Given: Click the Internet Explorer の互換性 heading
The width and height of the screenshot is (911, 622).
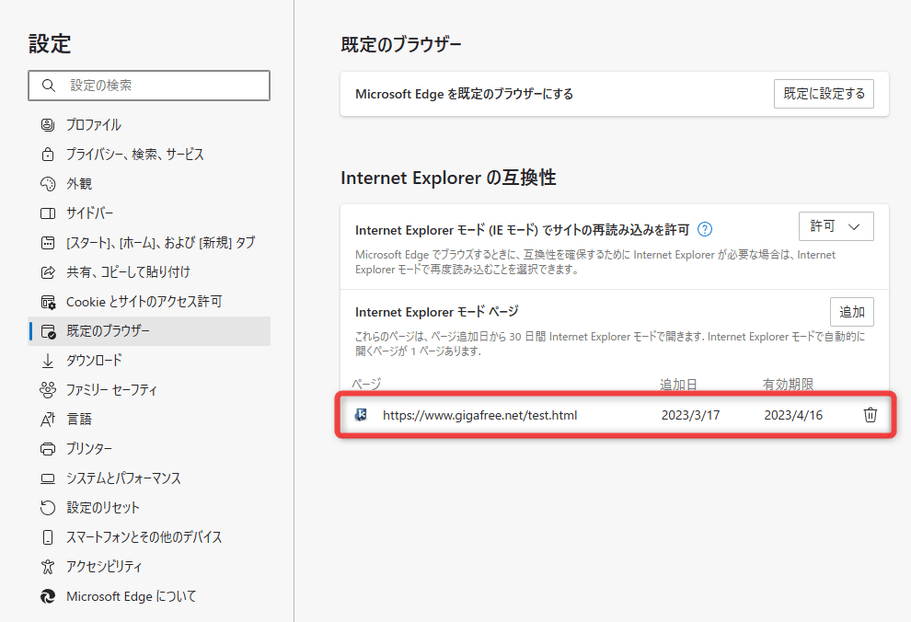Looking at the screenshot, I should [449, 178].
